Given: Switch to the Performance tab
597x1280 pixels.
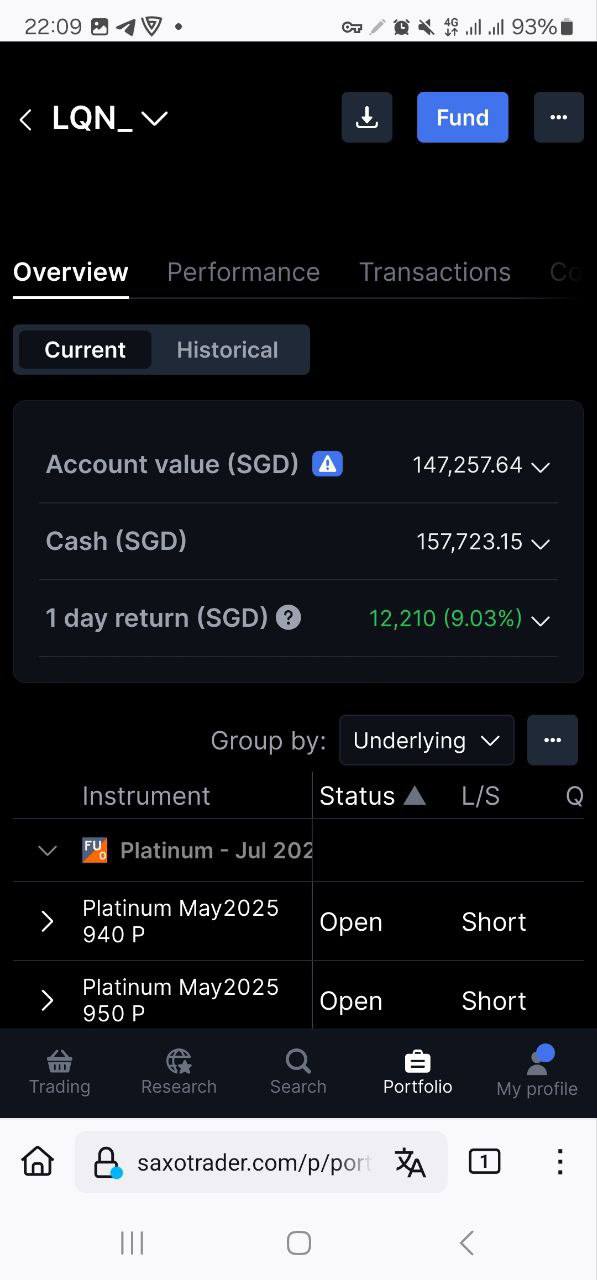Looking at the screenshot, I should 243,272.
